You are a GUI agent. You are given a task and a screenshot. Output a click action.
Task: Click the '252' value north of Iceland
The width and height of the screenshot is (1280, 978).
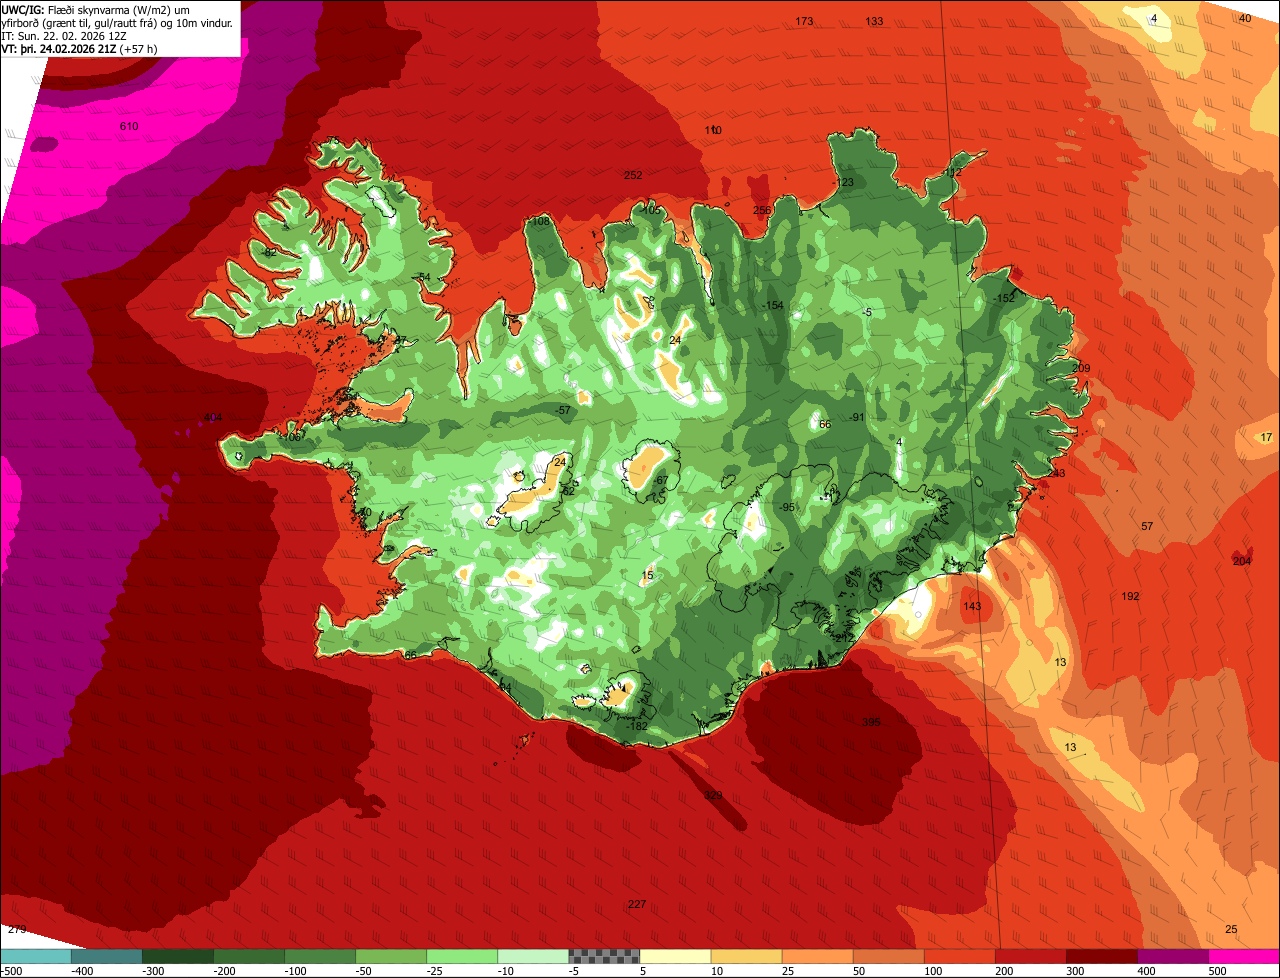click(633, 175)
